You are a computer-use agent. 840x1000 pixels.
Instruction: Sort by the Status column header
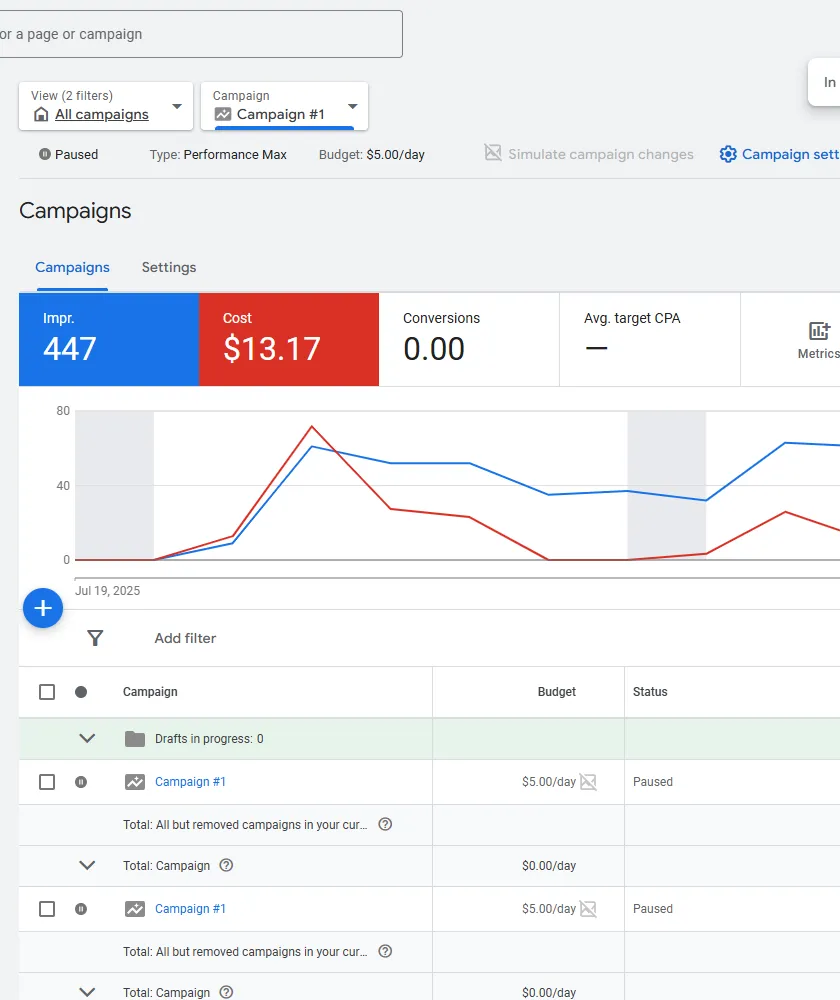[650, 692]
